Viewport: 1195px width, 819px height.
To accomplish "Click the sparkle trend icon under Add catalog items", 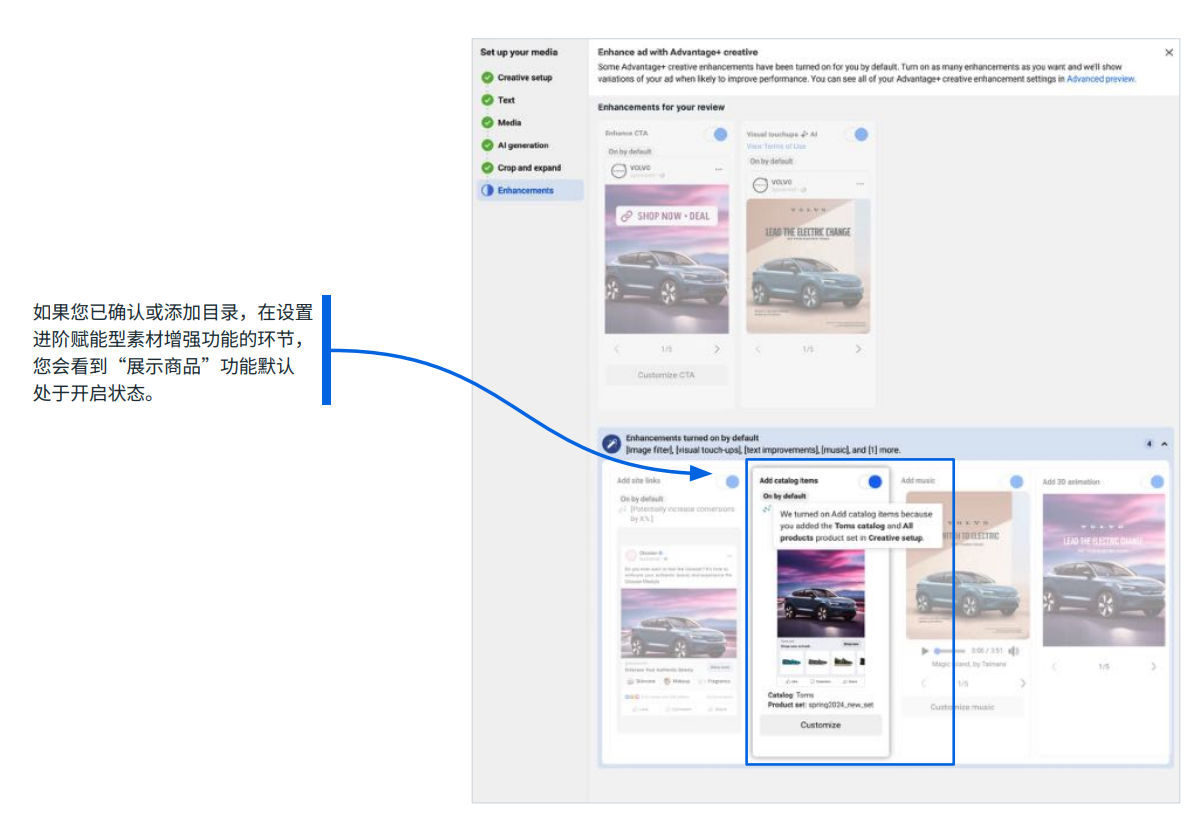I will [x=767, y=509].
